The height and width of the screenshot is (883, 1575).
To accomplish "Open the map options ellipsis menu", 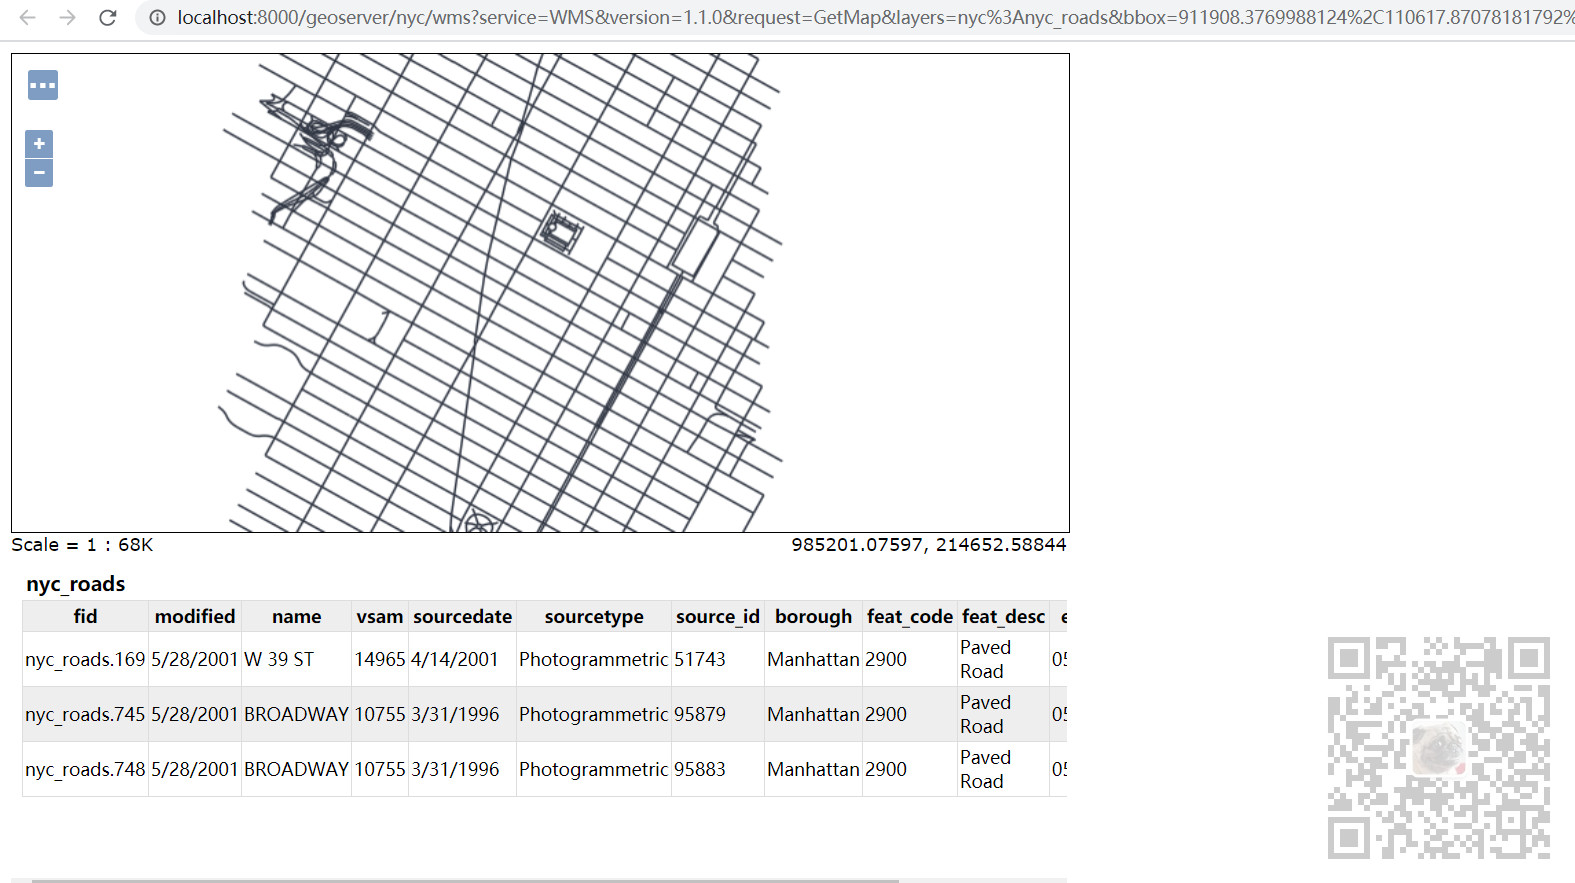I will tap(43, 85).
